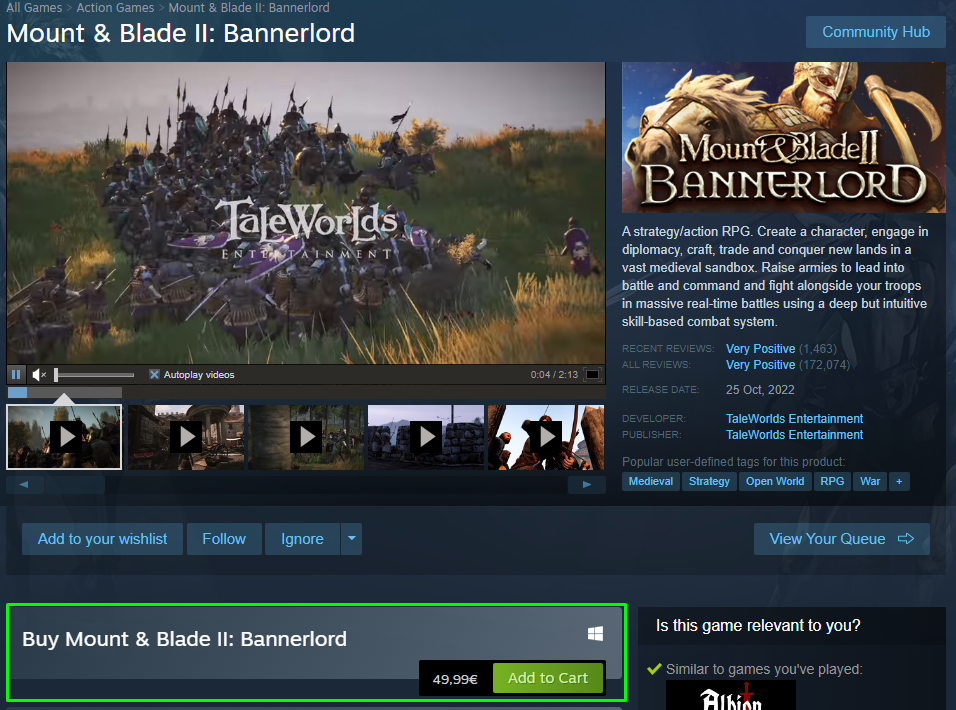
Task: Go to the All Games breadcrumb
Action: 34,7
